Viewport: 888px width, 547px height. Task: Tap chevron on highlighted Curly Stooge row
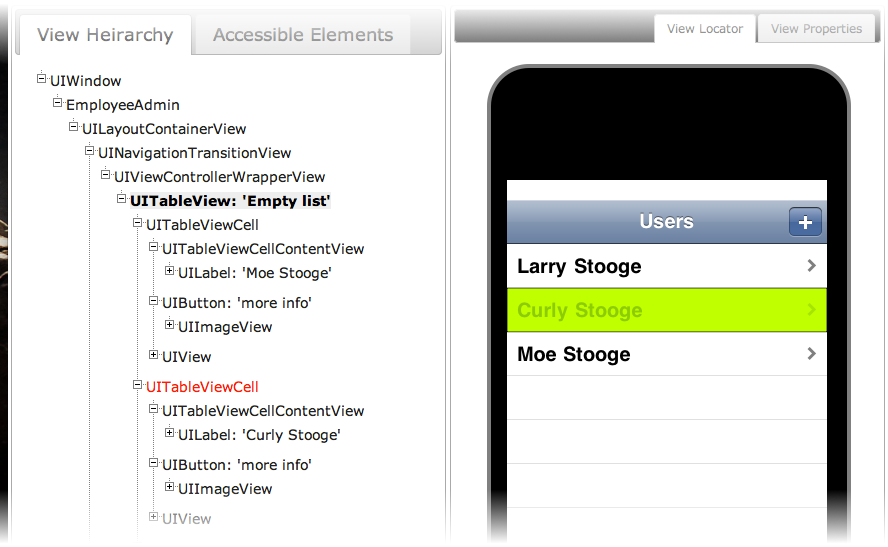(x=812, y=310)
